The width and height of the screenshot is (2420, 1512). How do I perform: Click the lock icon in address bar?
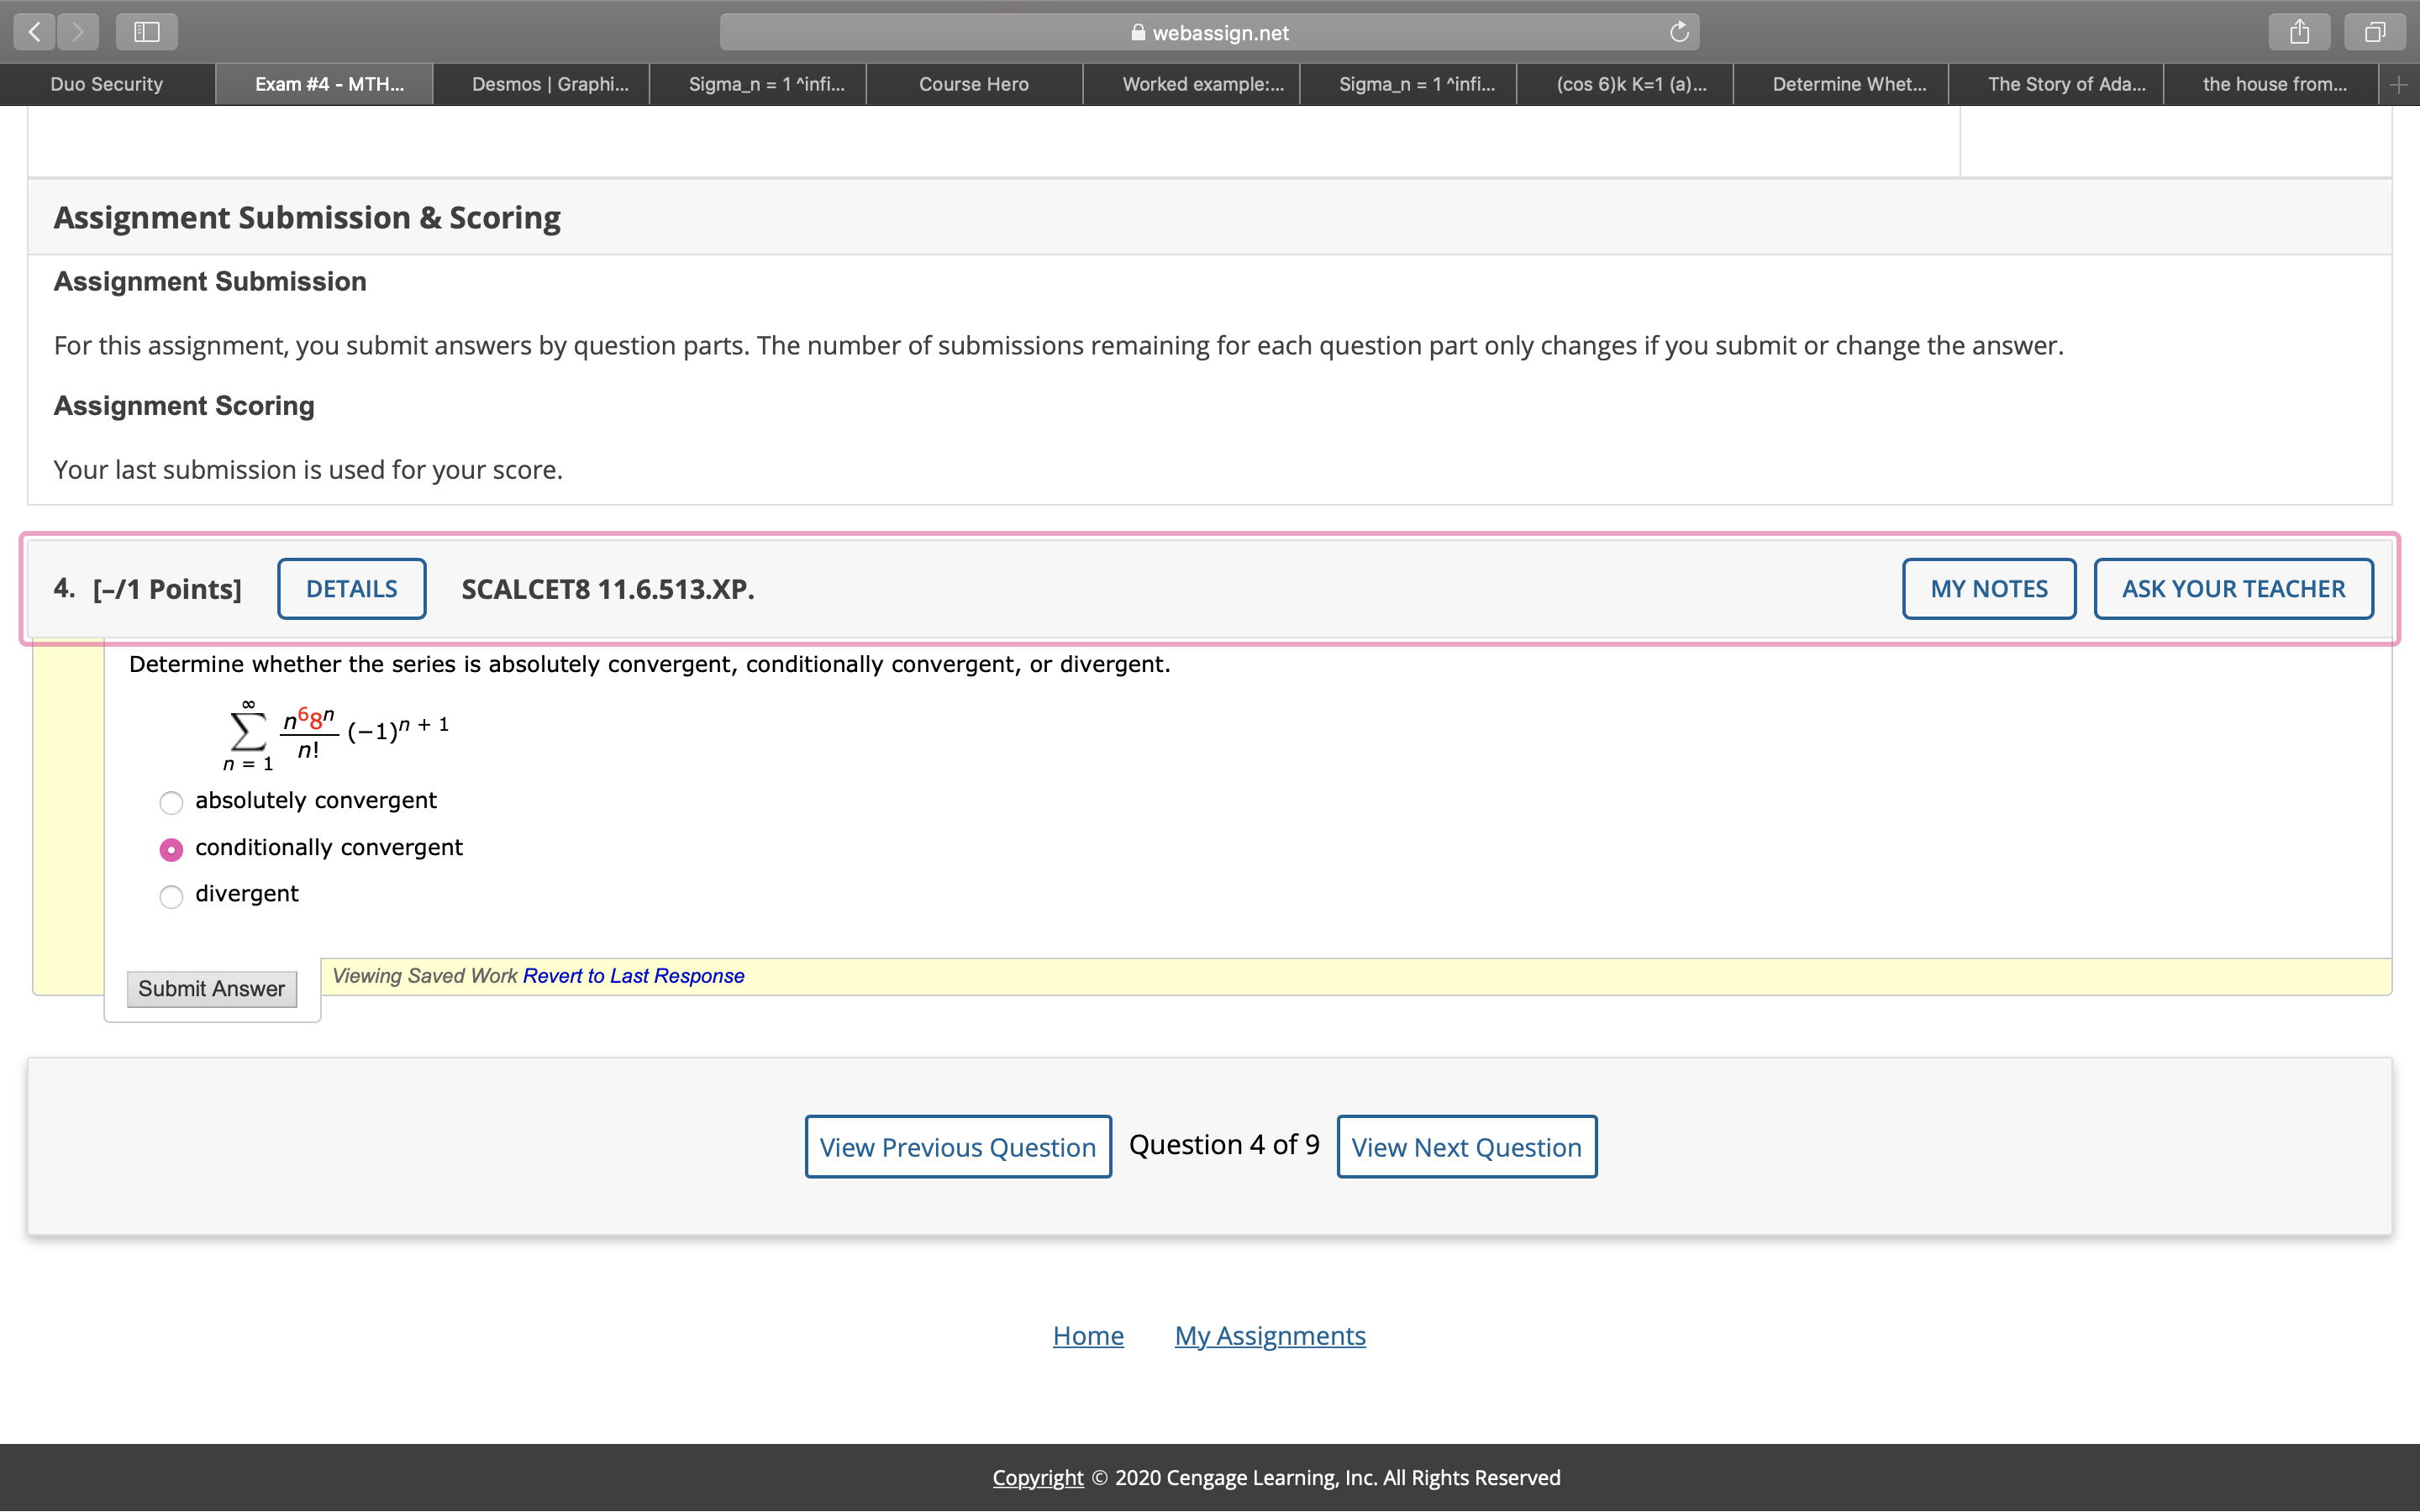1138,32
